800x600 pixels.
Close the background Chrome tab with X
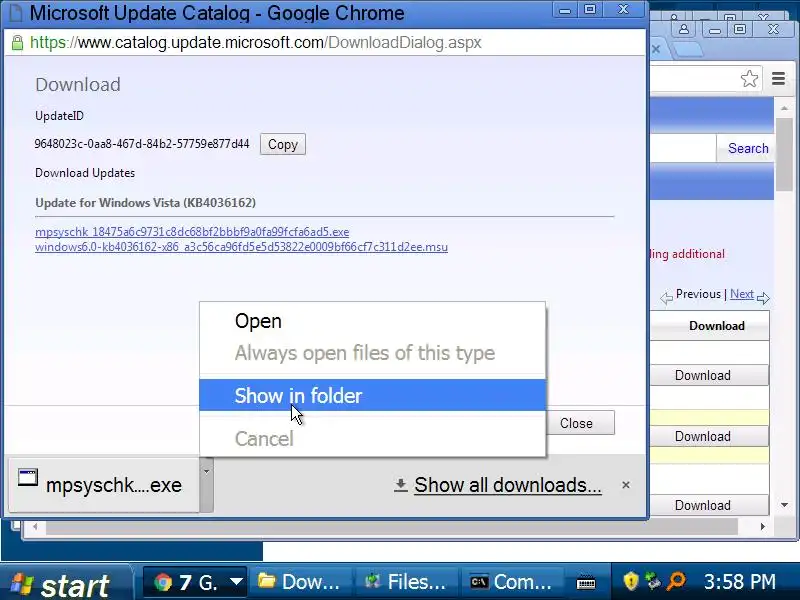tap(657, 49)
